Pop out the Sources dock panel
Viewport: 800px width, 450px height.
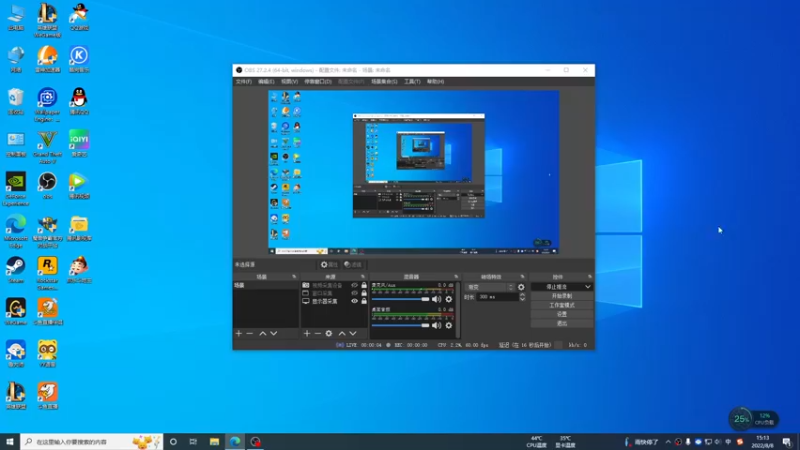(x=363, y=277)
